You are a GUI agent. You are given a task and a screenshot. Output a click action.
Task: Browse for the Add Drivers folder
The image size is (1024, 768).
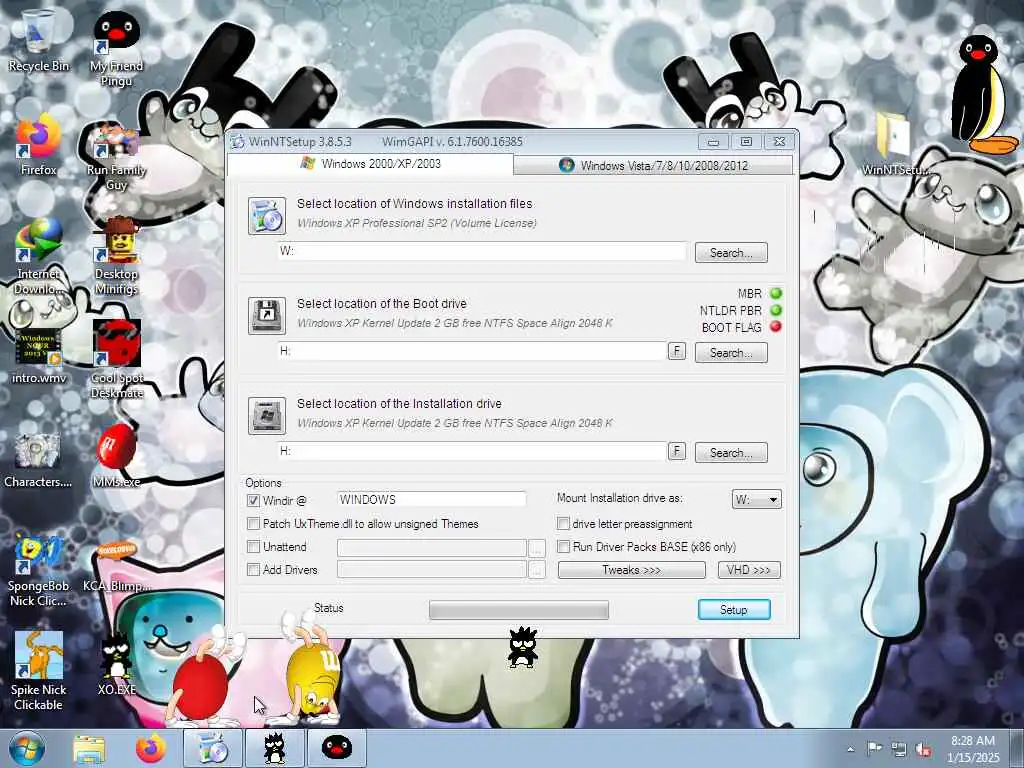pos(536,570)
